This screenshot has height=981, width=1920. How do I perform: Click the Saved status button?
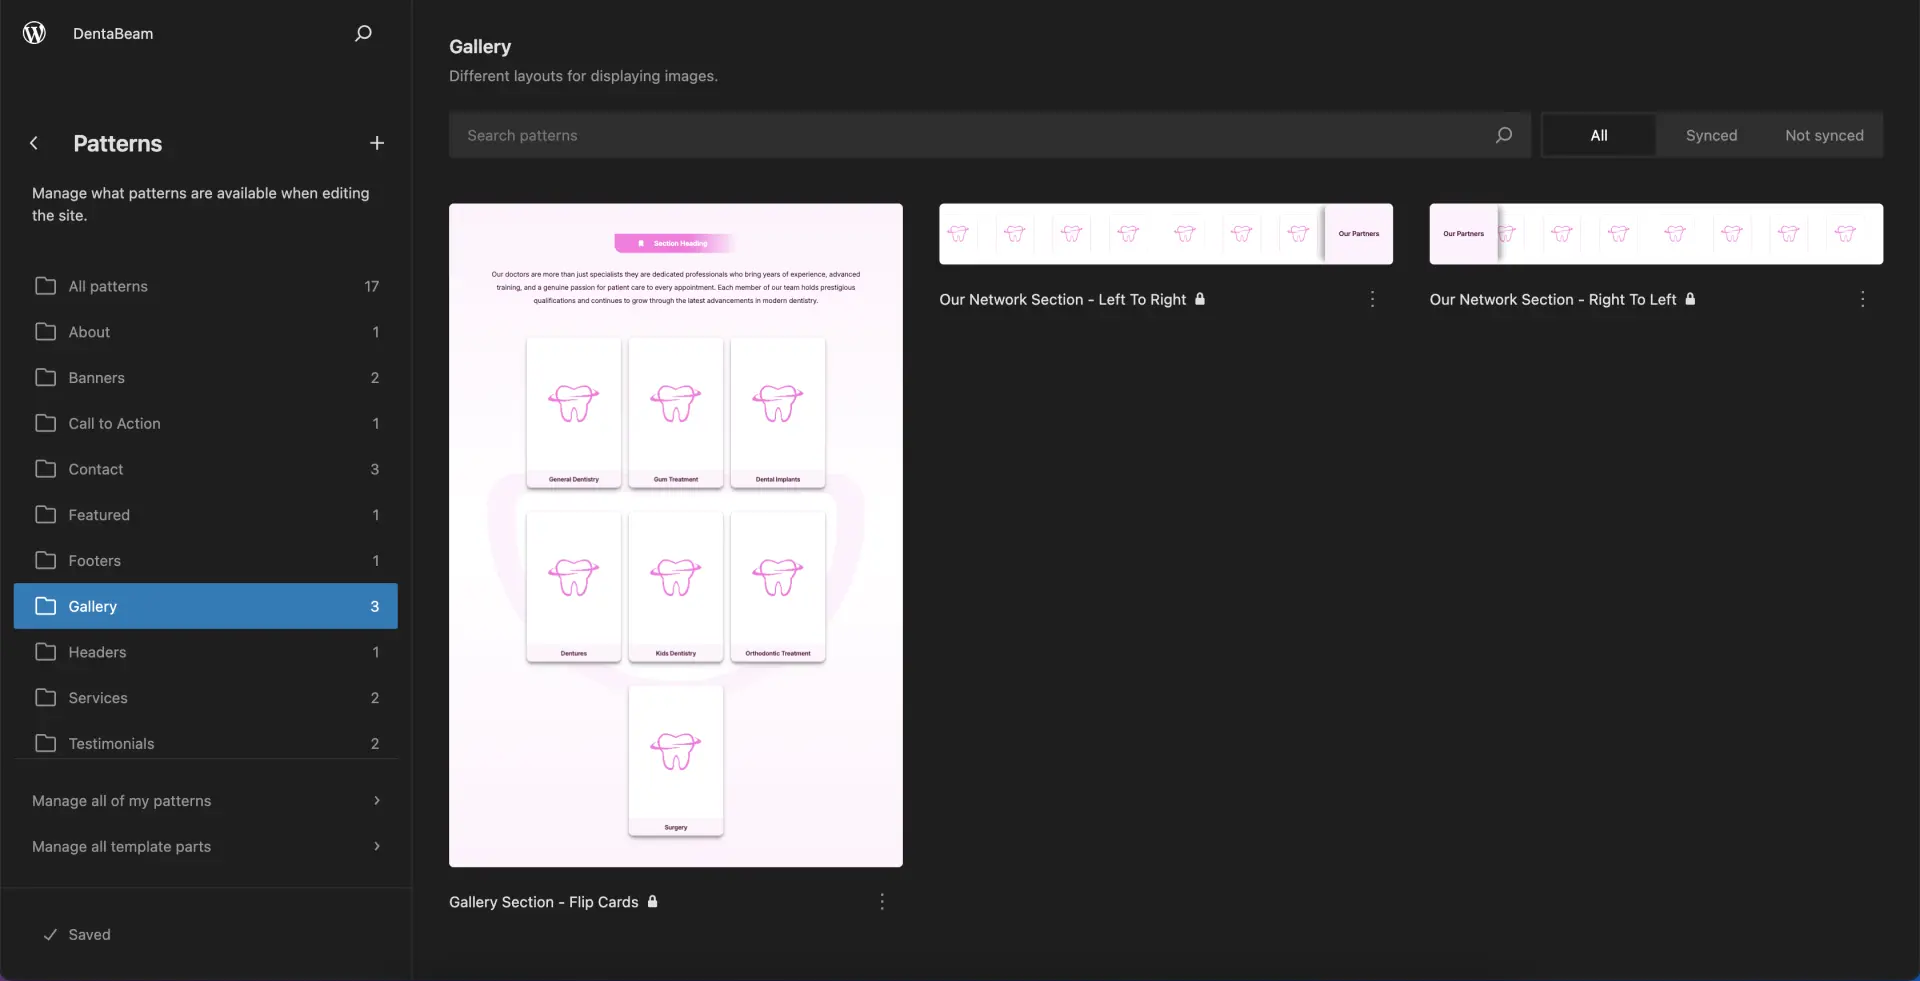[77, 934]
